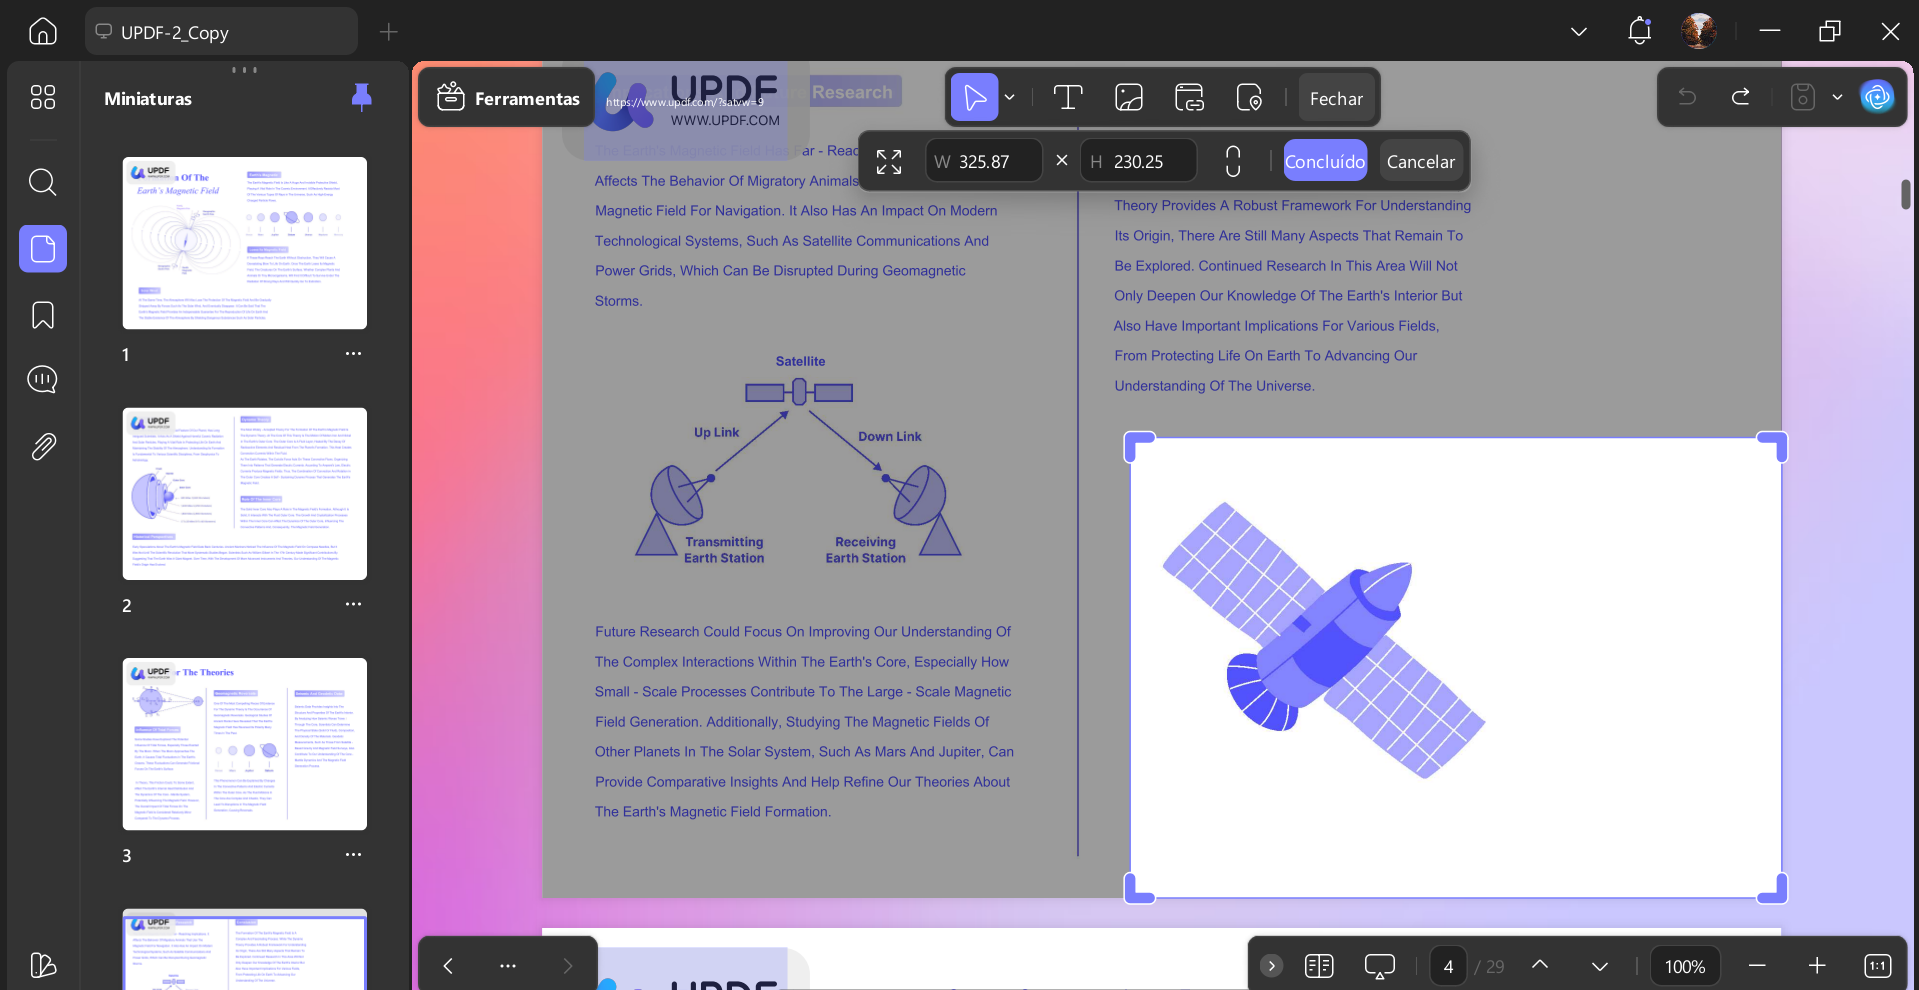This screenshot has width=1919, height=990.
Task: Edit the height field 230.25
Action: coord(1139,161)
